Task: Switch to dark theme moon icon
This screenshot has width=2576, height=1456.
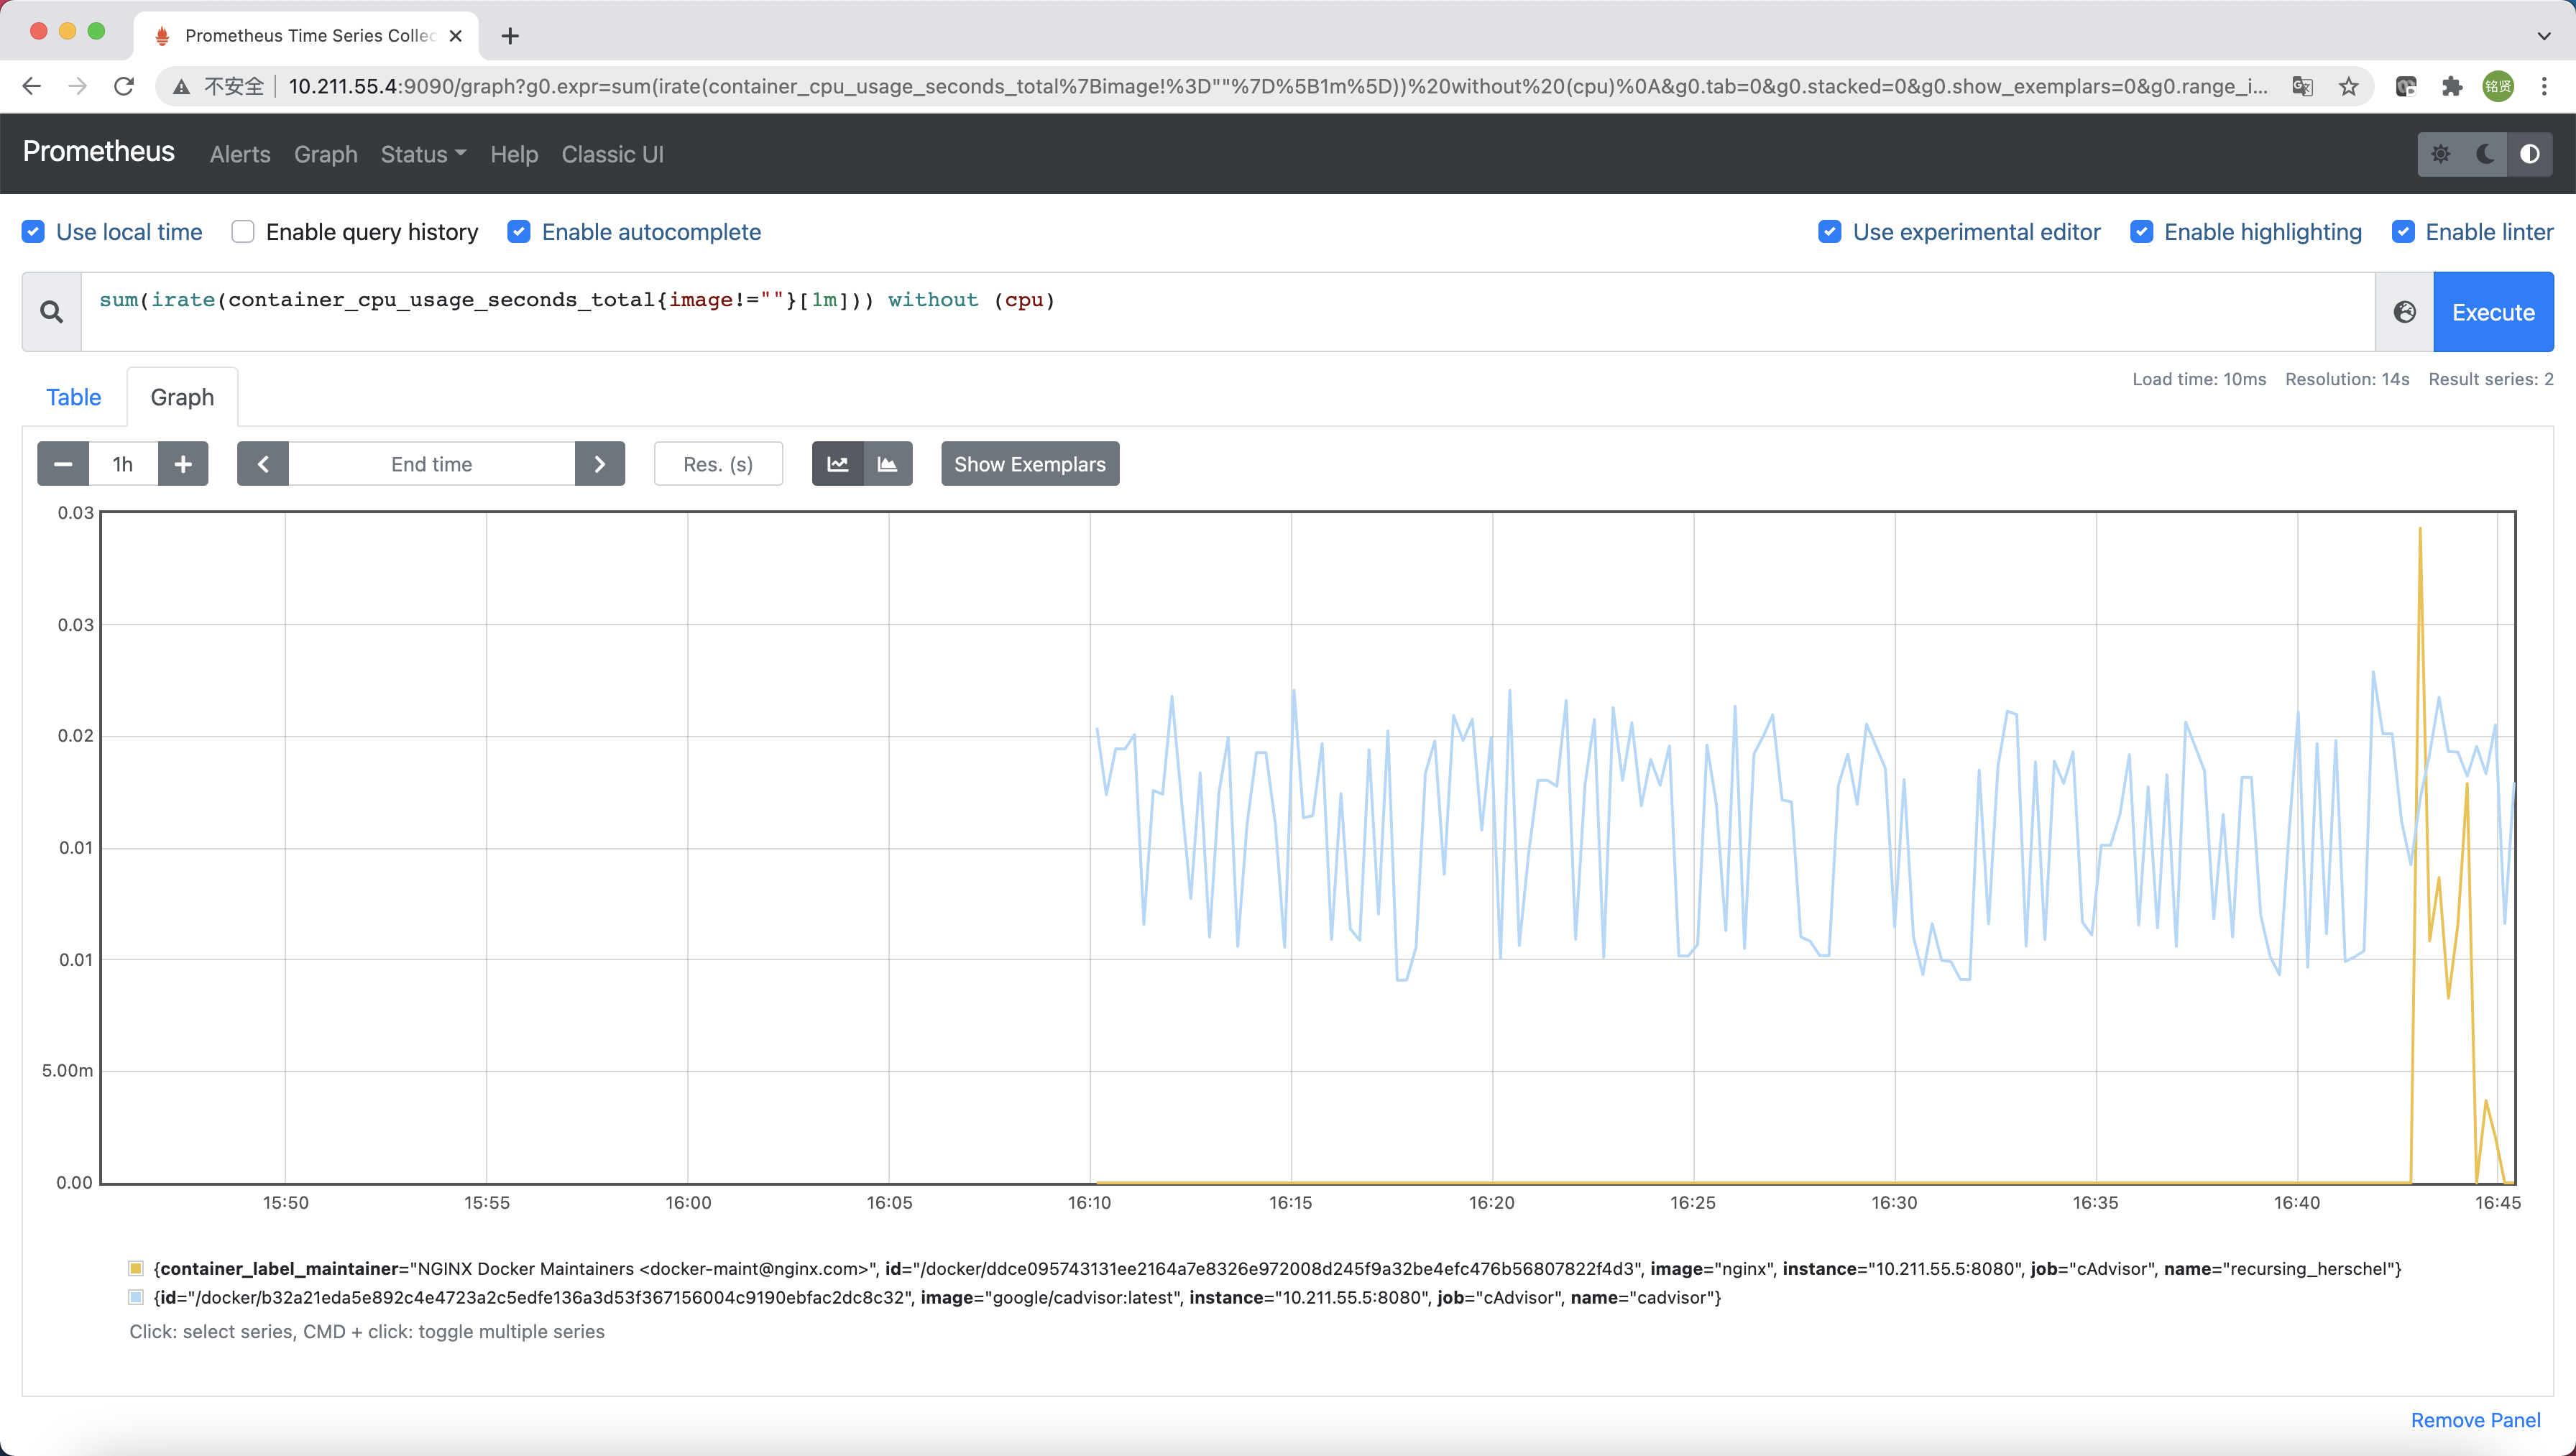Action: (2485, 154)
